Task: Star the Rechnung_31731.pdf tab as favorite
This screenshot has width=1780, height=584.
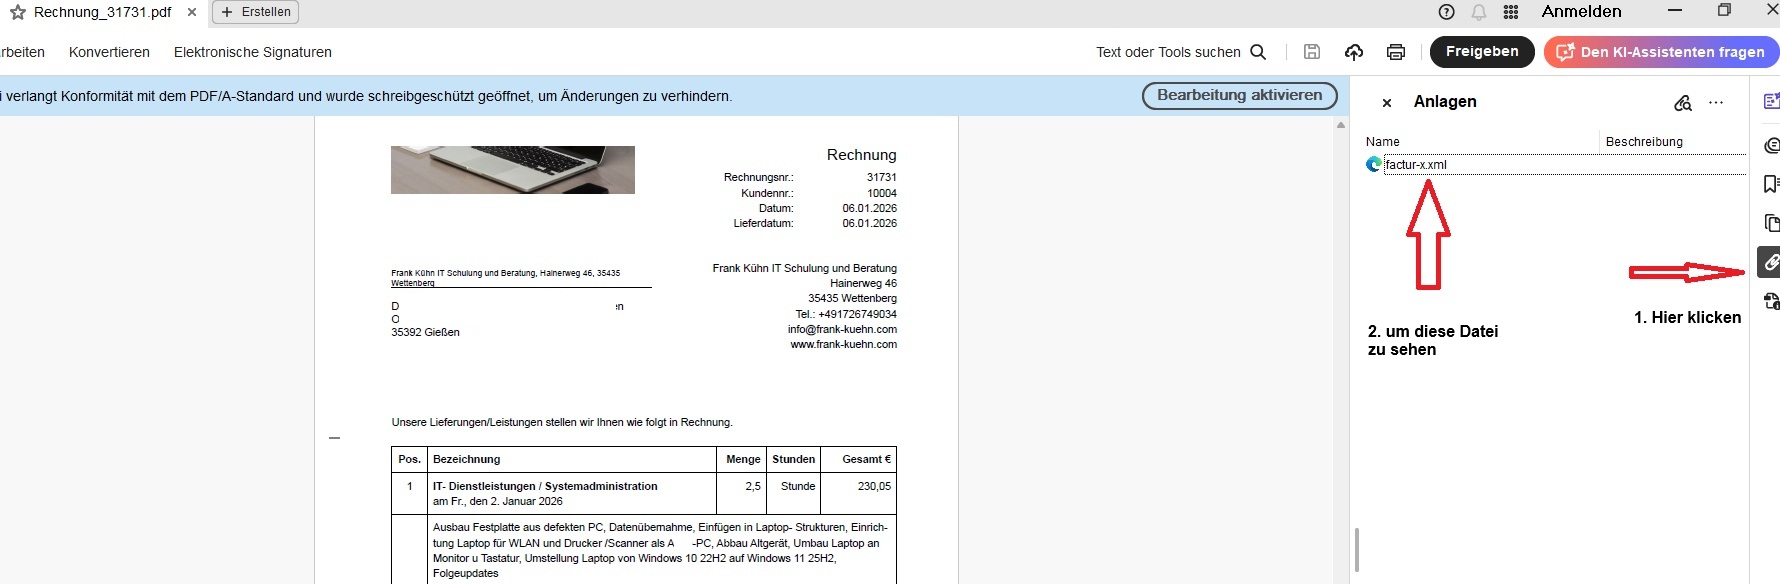Action: tap(17, 12)
